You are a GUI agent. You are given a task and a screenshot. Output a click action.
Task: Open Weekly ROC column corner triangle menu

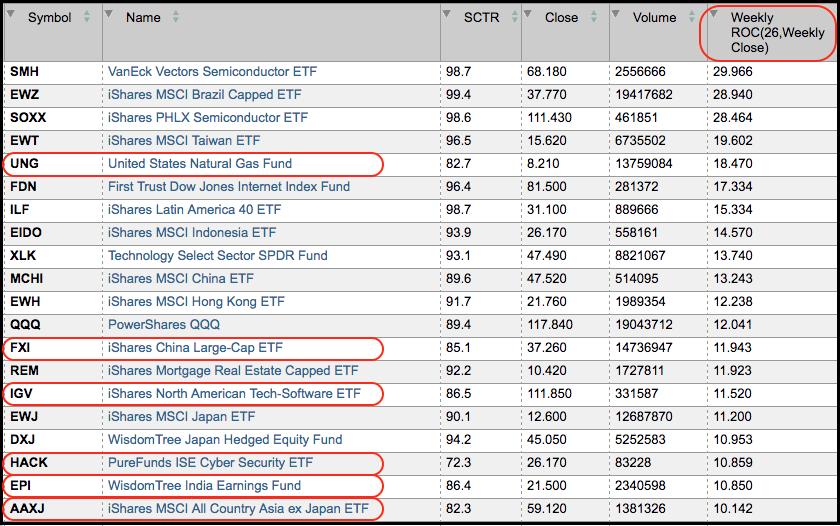point(713,13)
